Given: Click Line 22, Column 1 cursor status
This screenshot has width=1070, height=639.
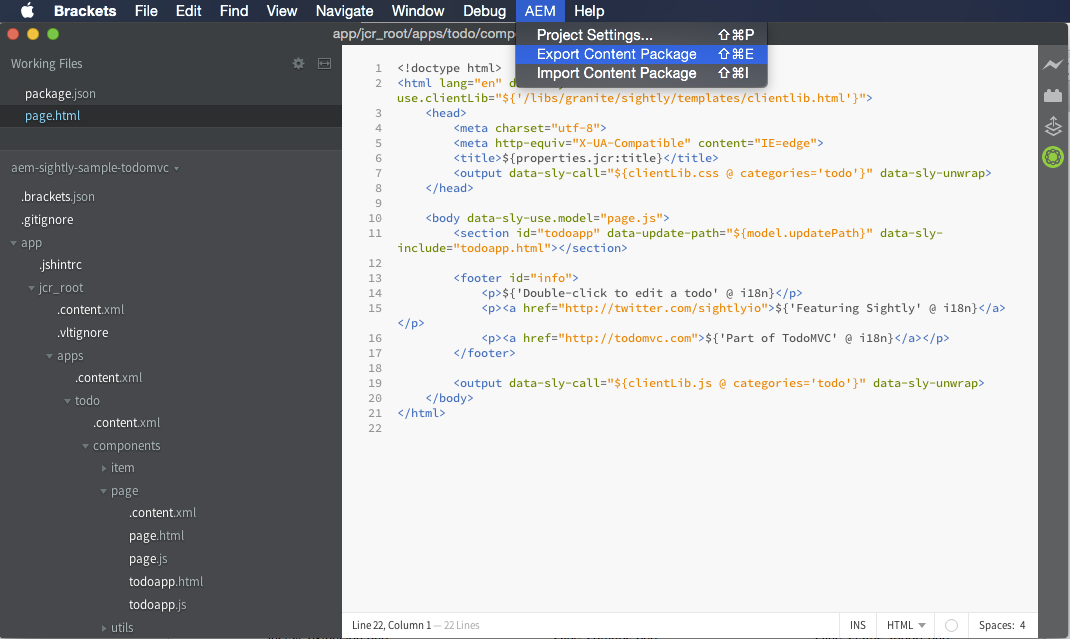Looking at the screenshot, I should point(392,625).
